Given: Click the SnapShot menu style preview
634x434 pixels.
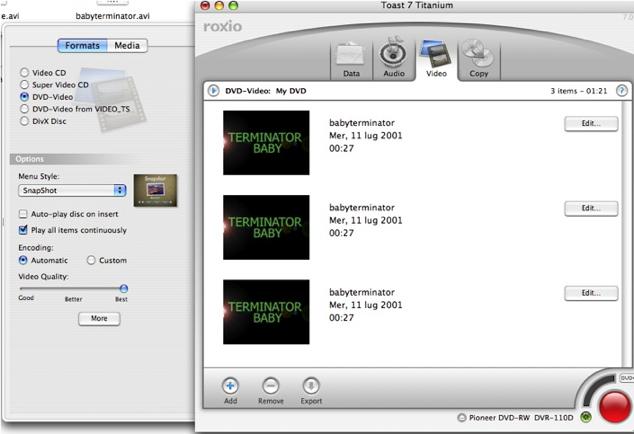Looking at the screenshot, I should tap(155, 190).
